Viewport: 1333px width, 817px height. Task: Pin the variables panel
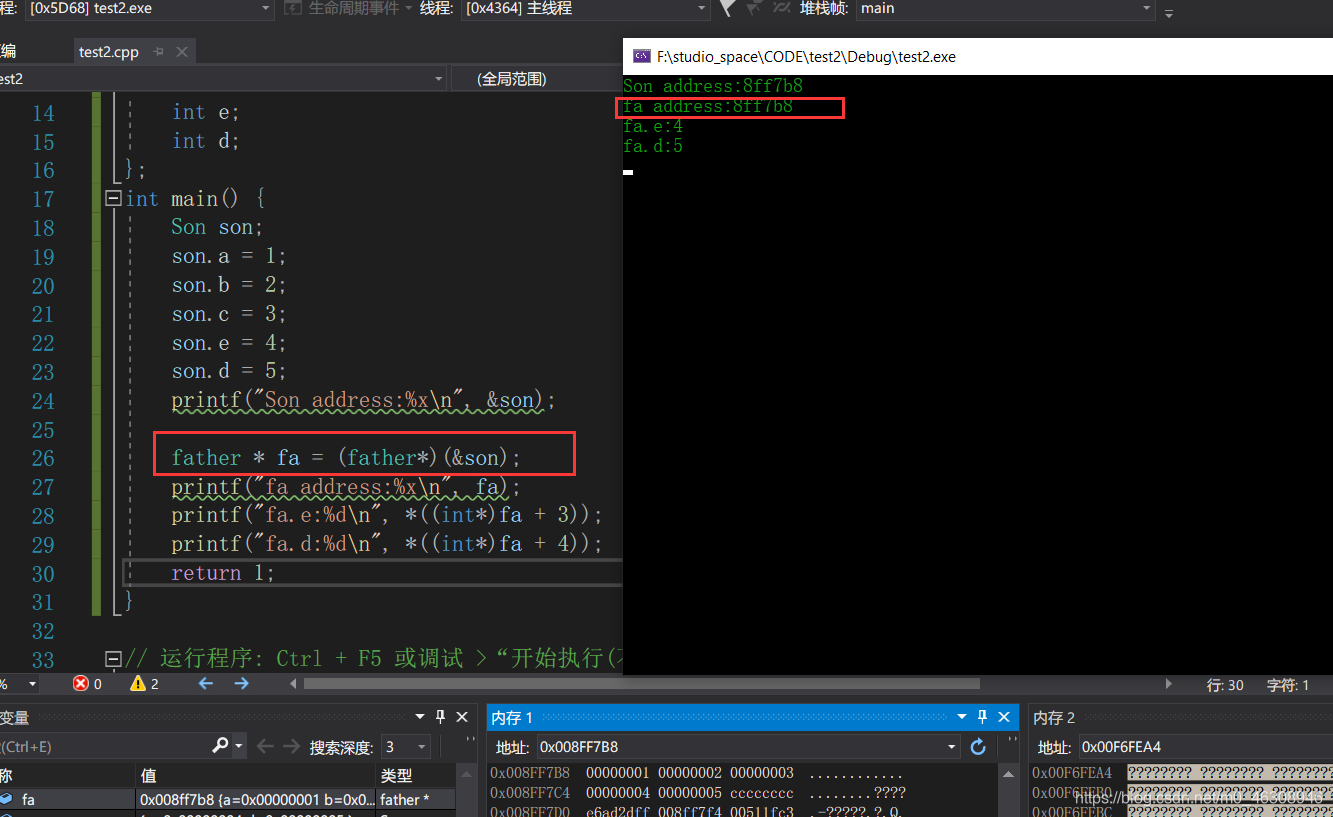coord(440,717)
